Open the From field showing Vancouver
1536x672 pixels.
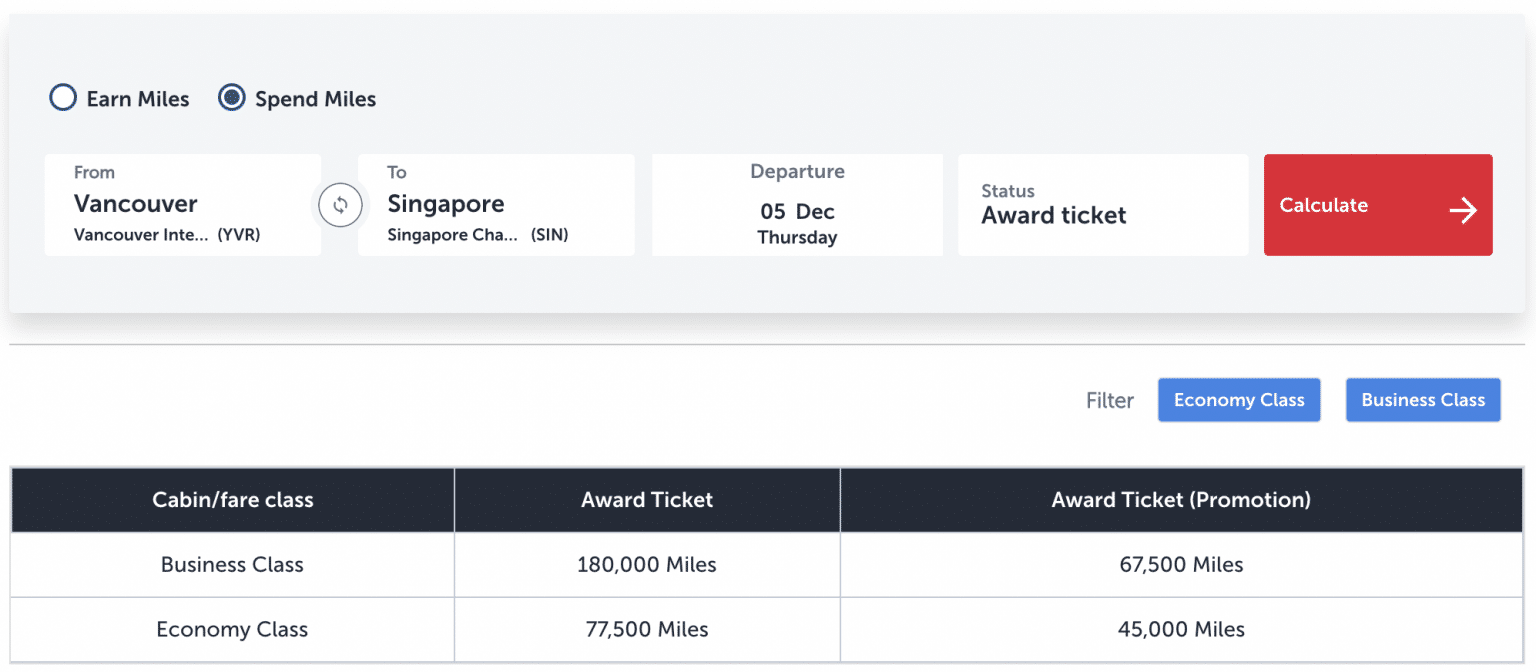182,204
